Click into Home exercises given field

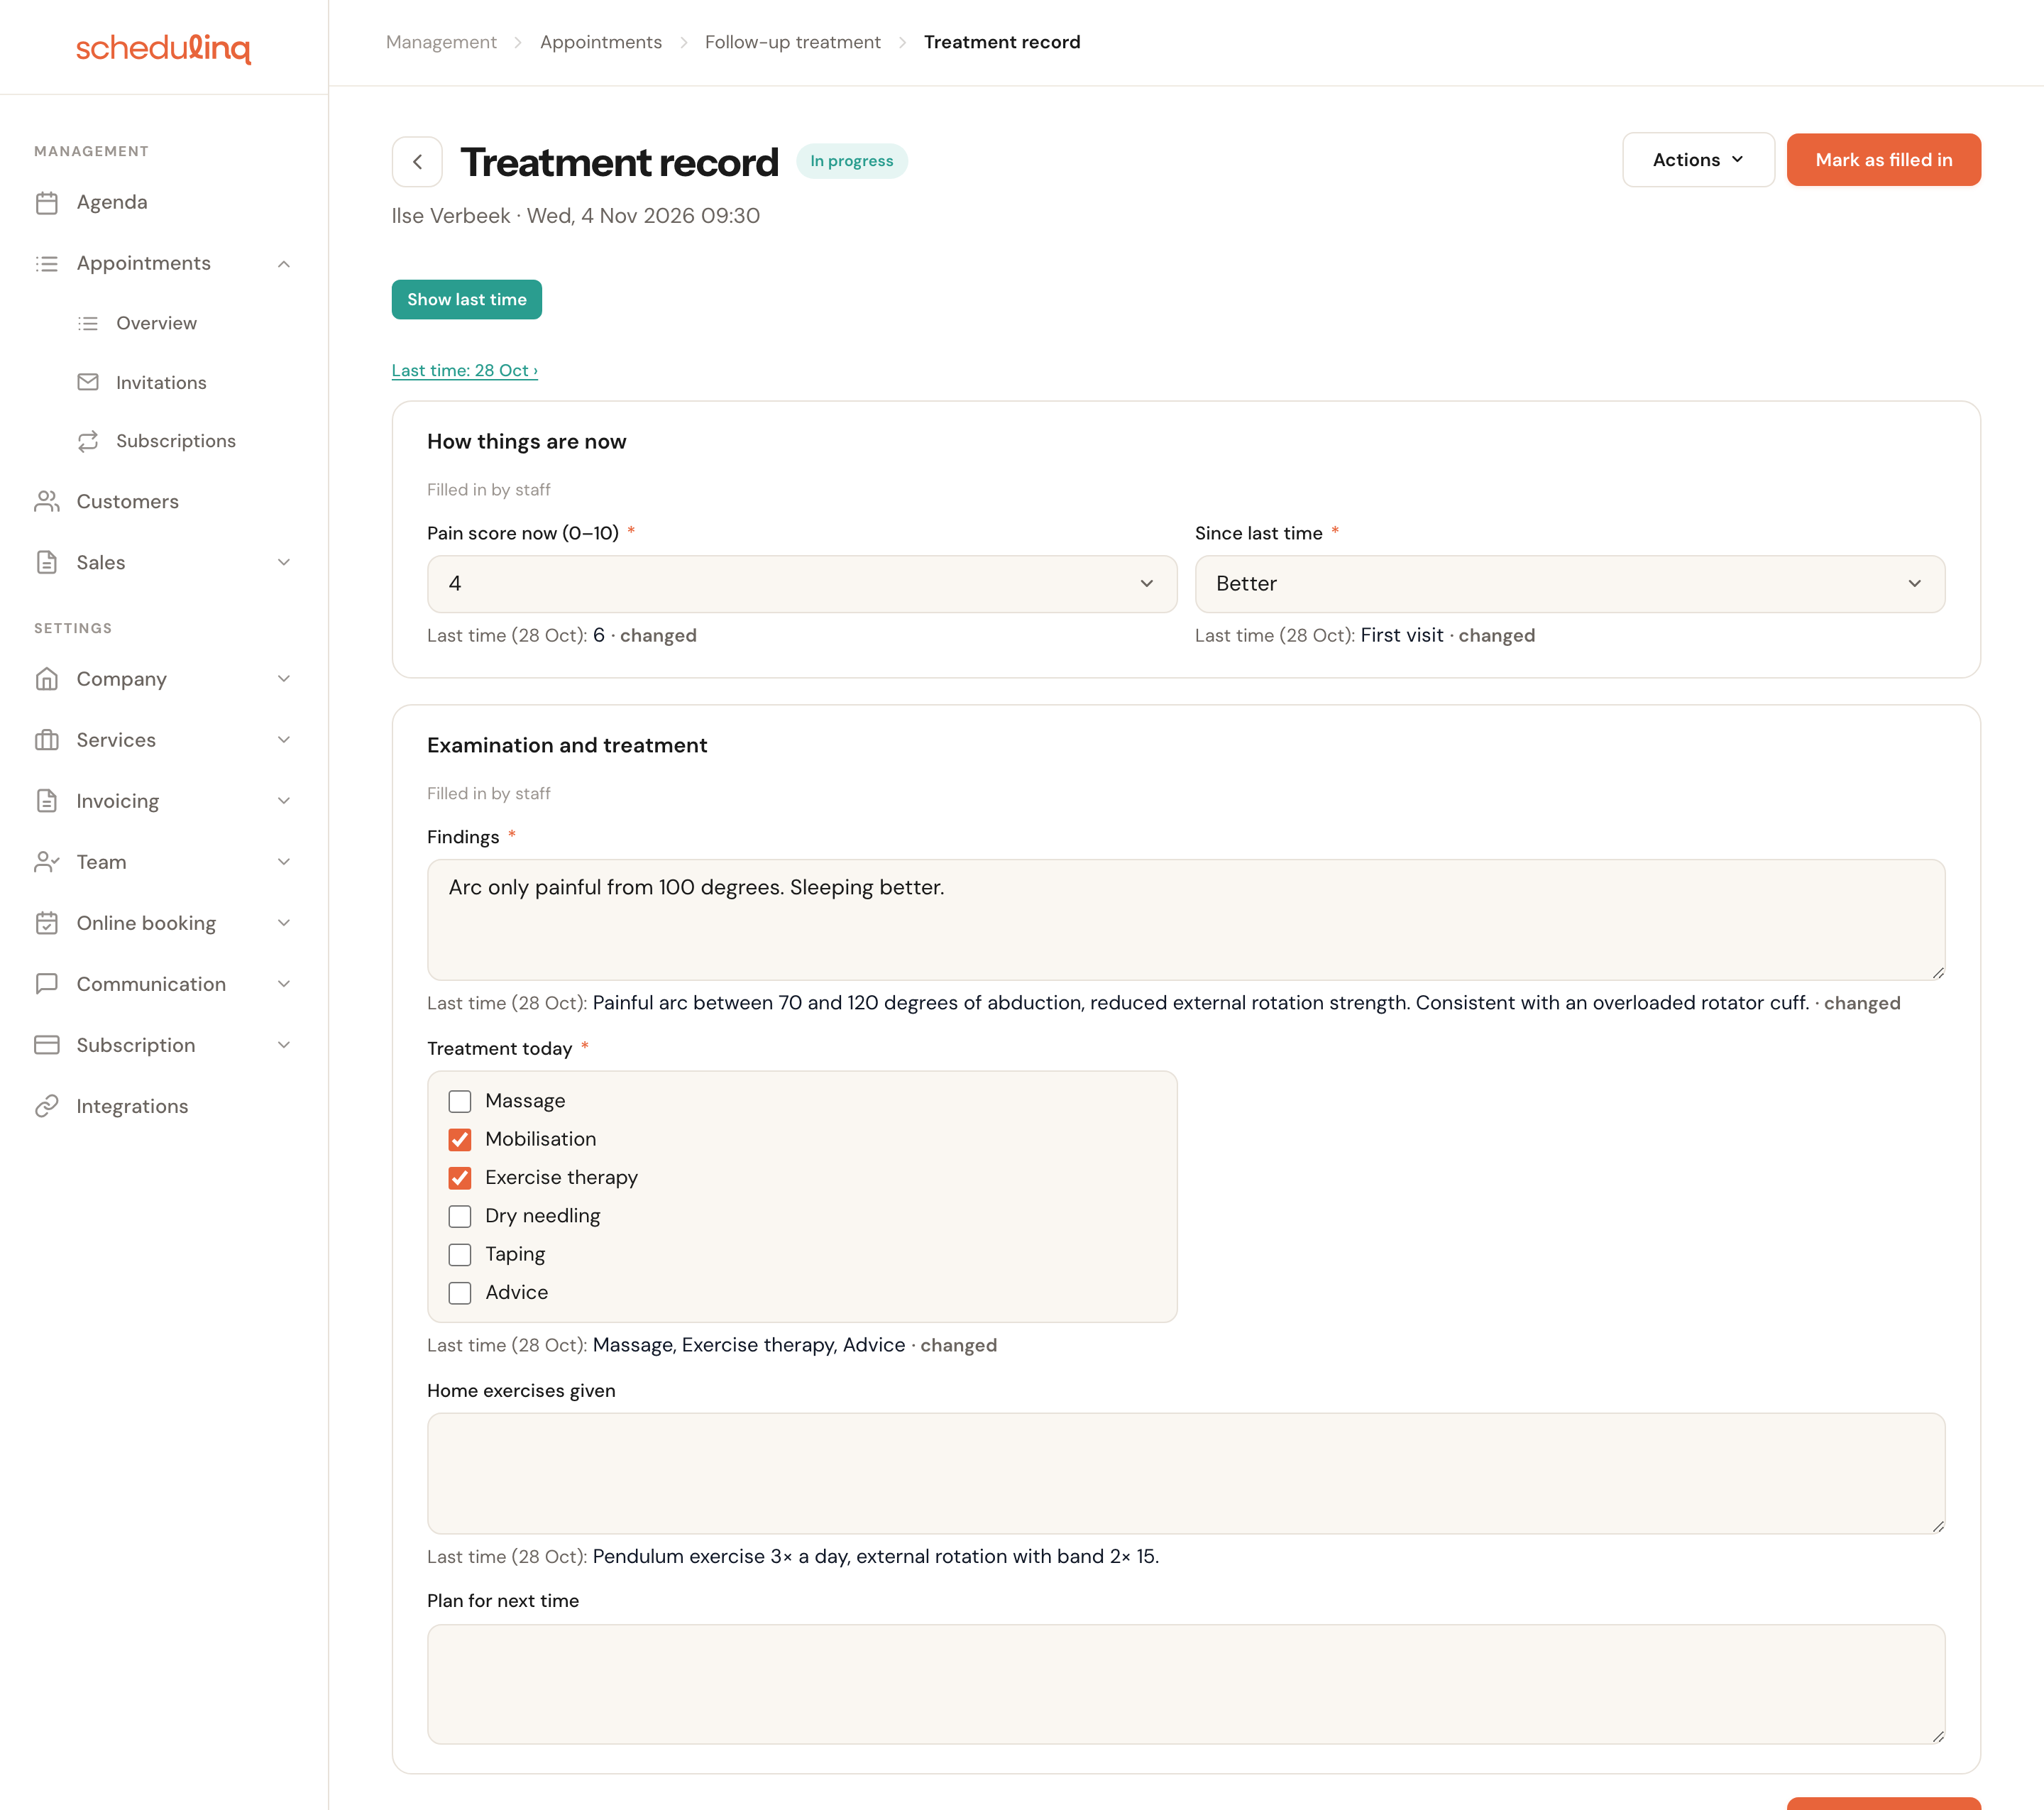point(1186,1474)
